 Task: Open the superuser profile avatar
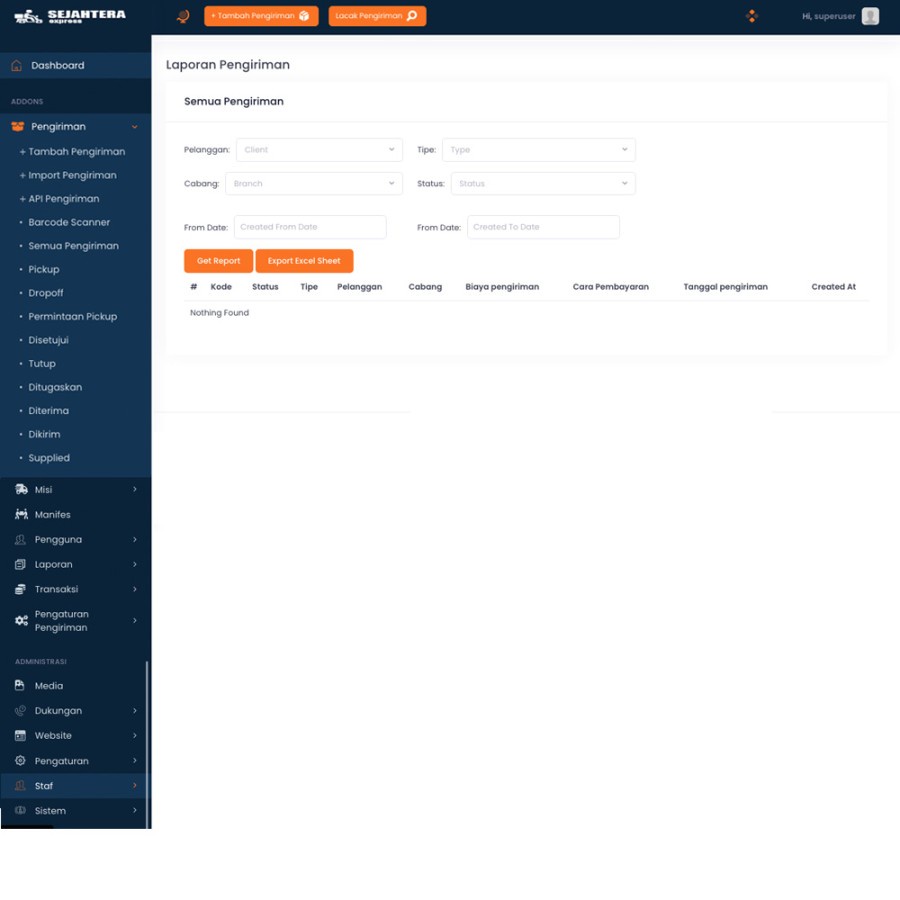[869, 16]
